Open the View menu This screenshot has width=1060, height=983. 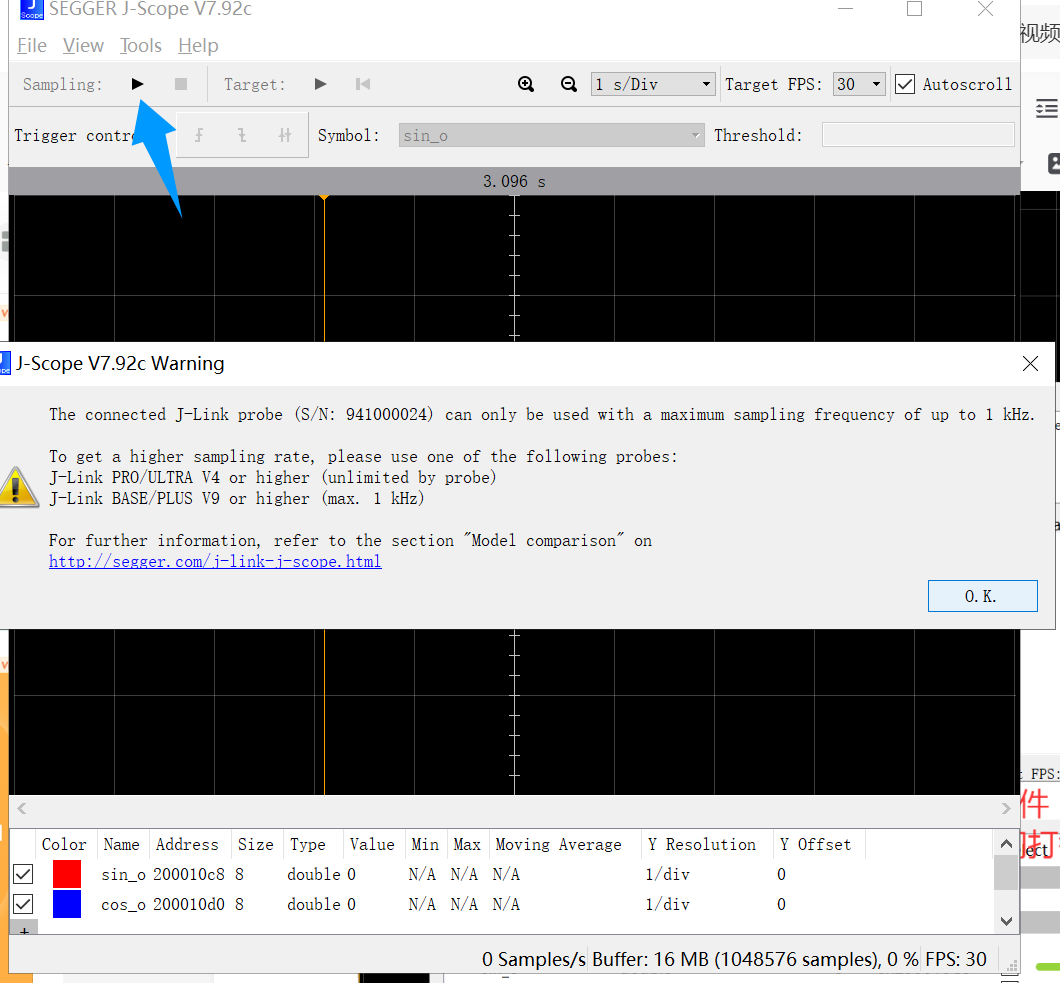coord(83,45)
